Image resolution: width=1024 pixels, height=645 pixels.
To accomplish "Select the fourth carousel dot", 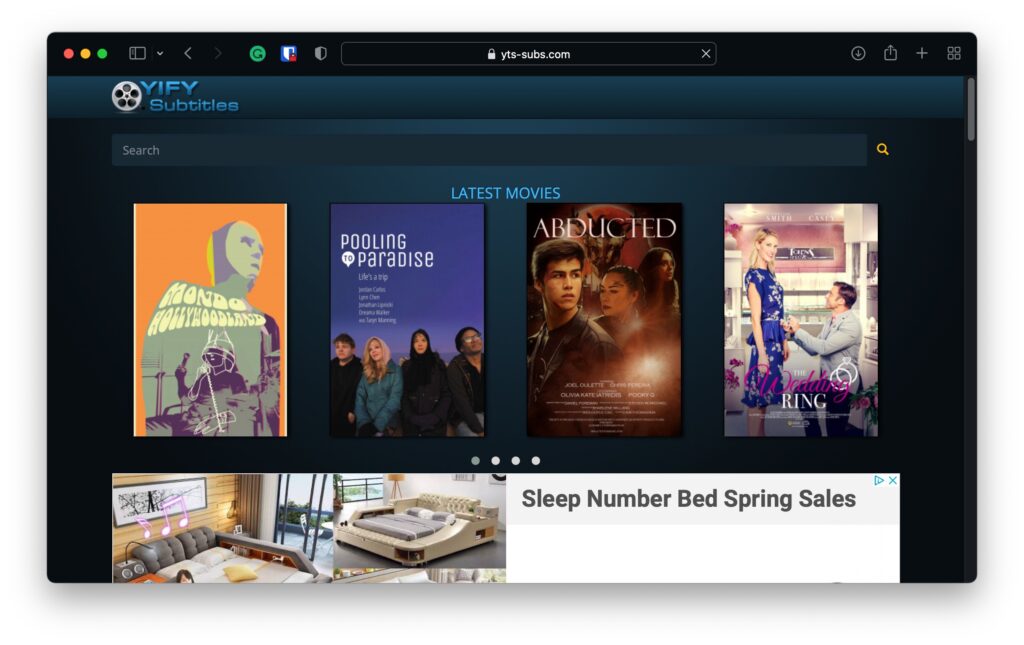I will pos(536,461).
